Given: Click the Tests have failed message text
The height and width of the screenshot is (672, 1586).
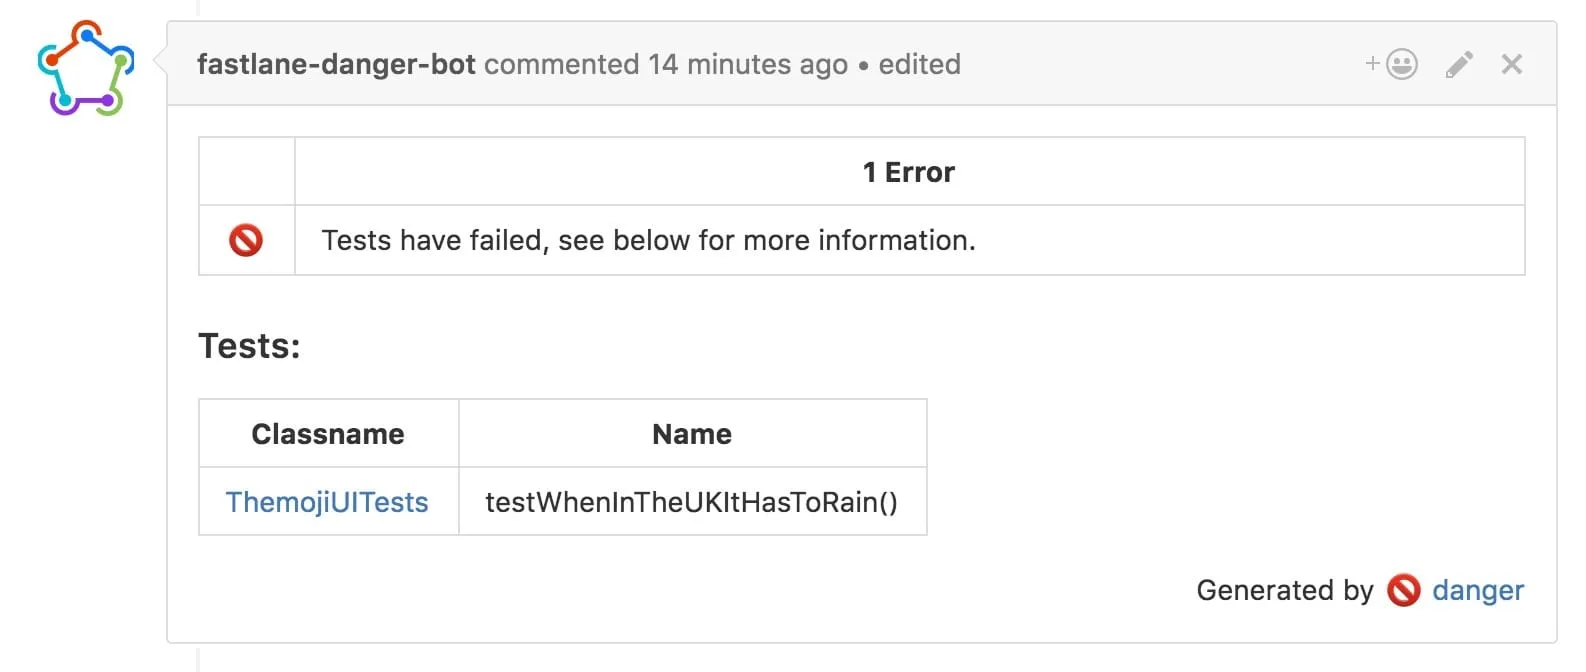Looking at the screenshot, I should coord(648,239).
